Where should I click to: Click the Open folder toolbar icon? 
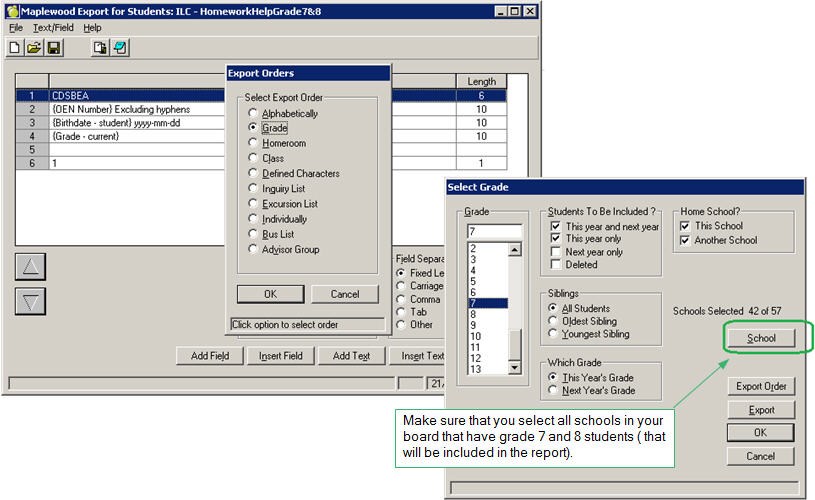tap(34, 47)
